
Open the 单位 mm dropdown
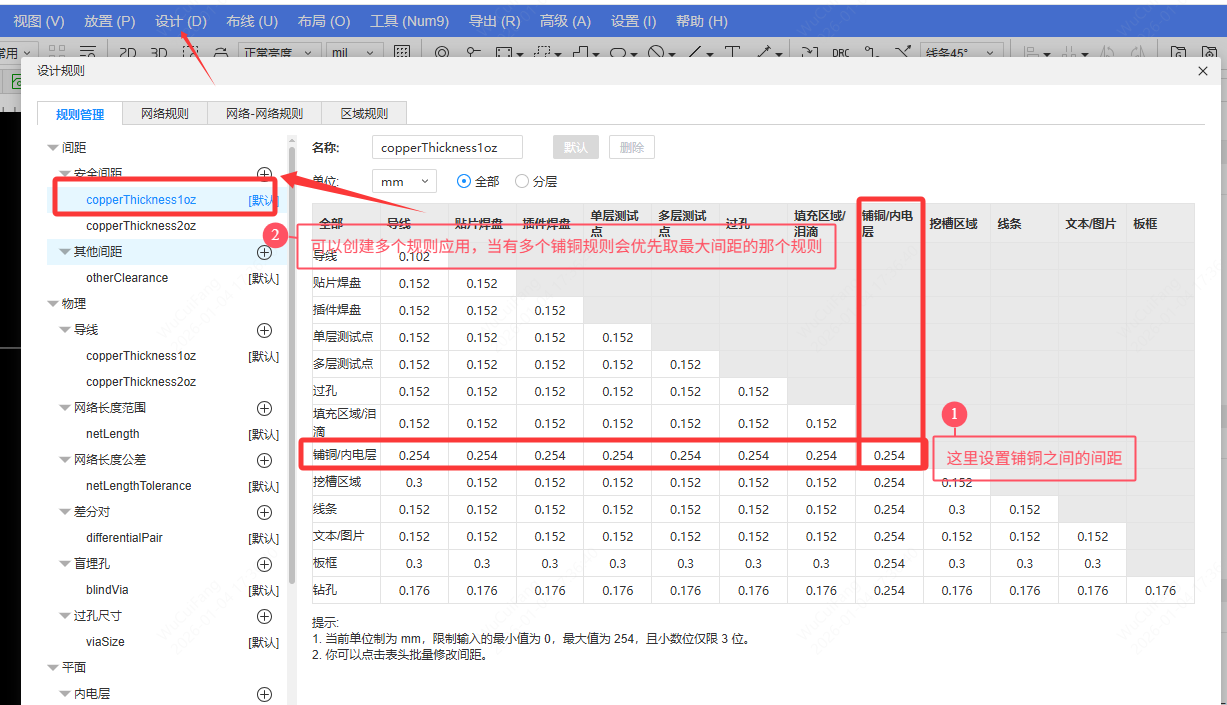tap(404, 182)
